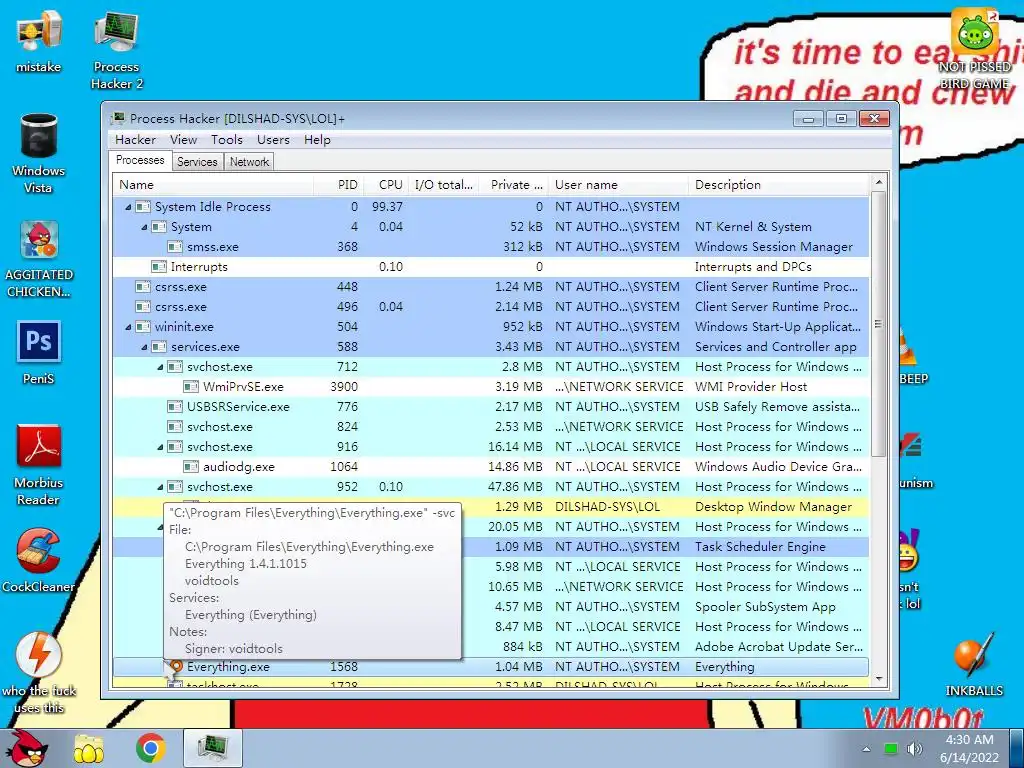Switch to the Network tab
This screenshot has width=1024, height=768.
249,162
